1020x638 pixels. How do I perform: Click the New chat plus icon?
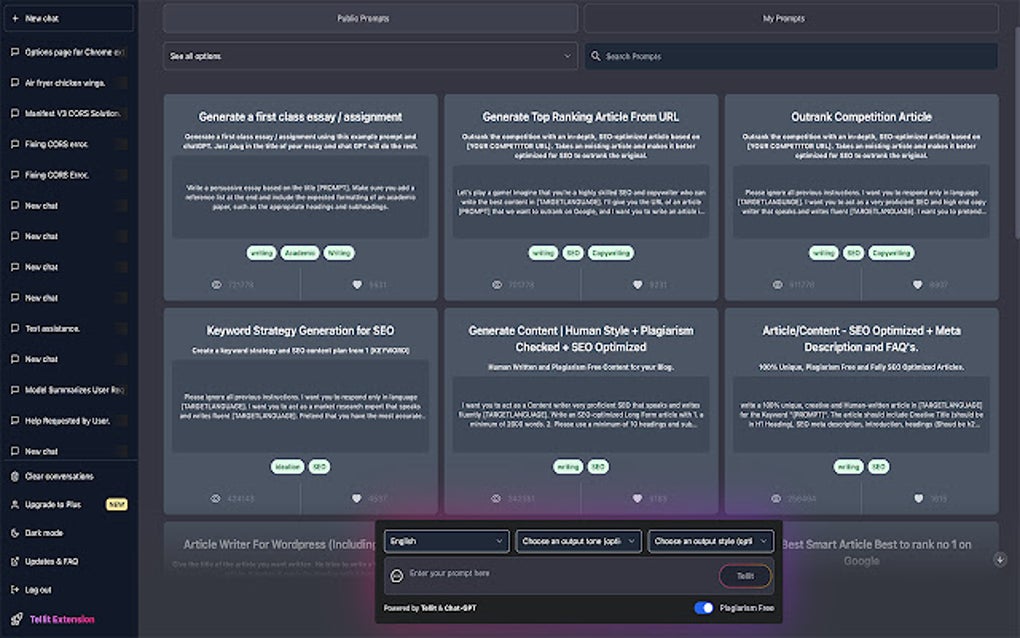click(x=15, y=17)
